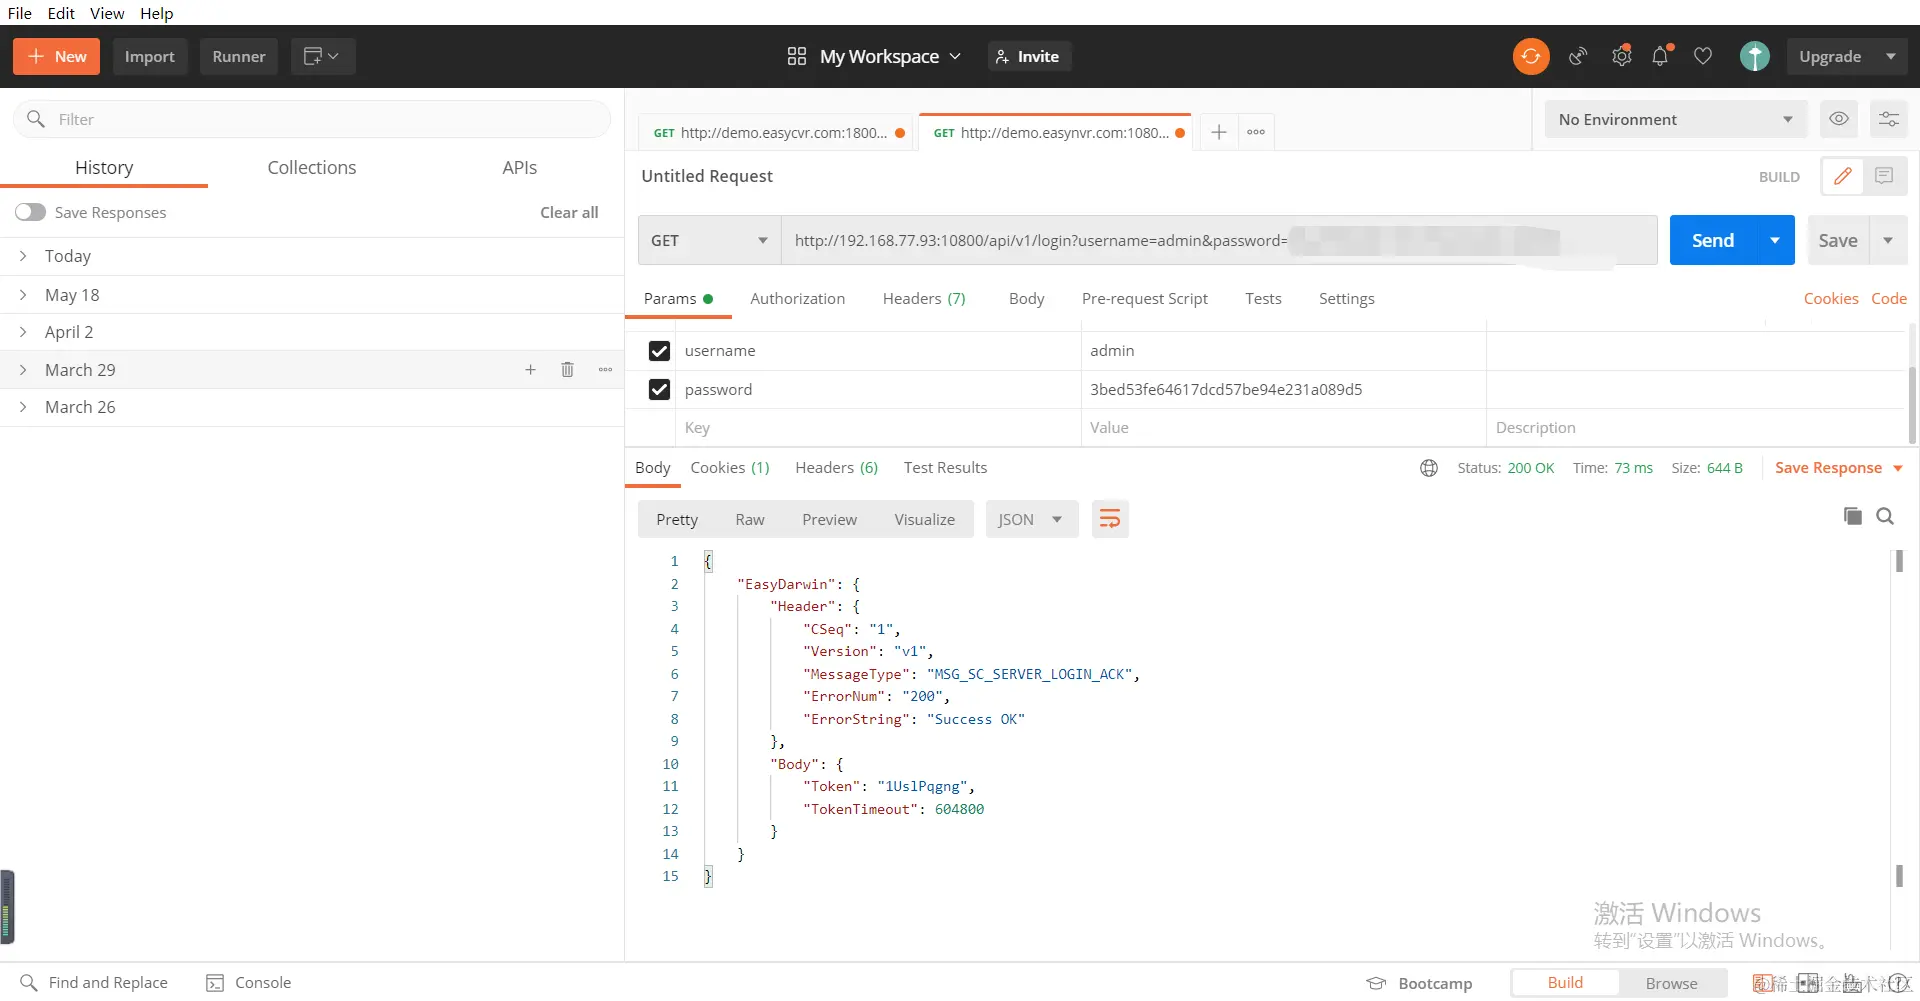Open the Cookies link
This screenshot has width=1920, height=1001.
click(1830, 298)
